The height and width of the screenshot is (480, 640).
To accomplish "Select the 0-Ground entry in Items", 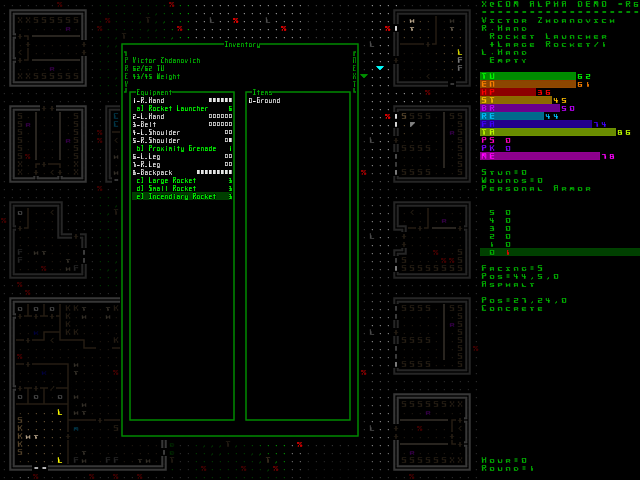I will pos(264,100).
